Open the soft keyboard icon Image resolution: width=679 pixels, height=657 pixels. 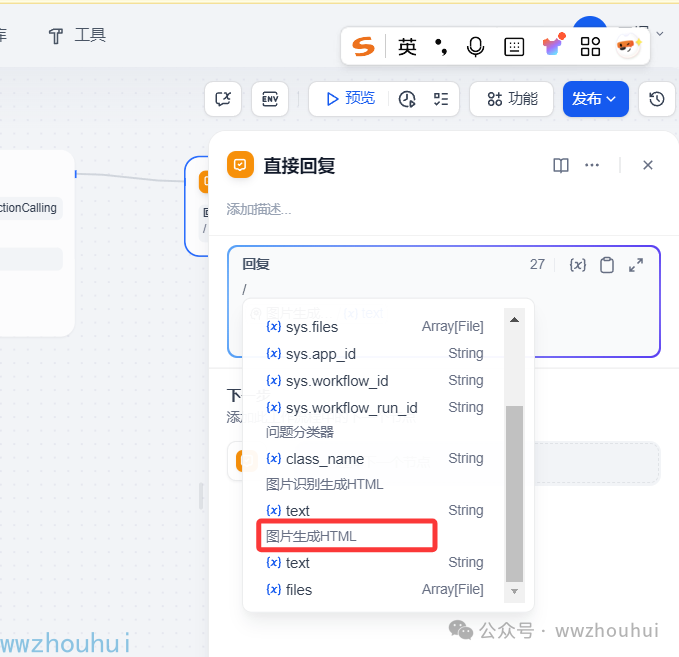click(514, 47)
